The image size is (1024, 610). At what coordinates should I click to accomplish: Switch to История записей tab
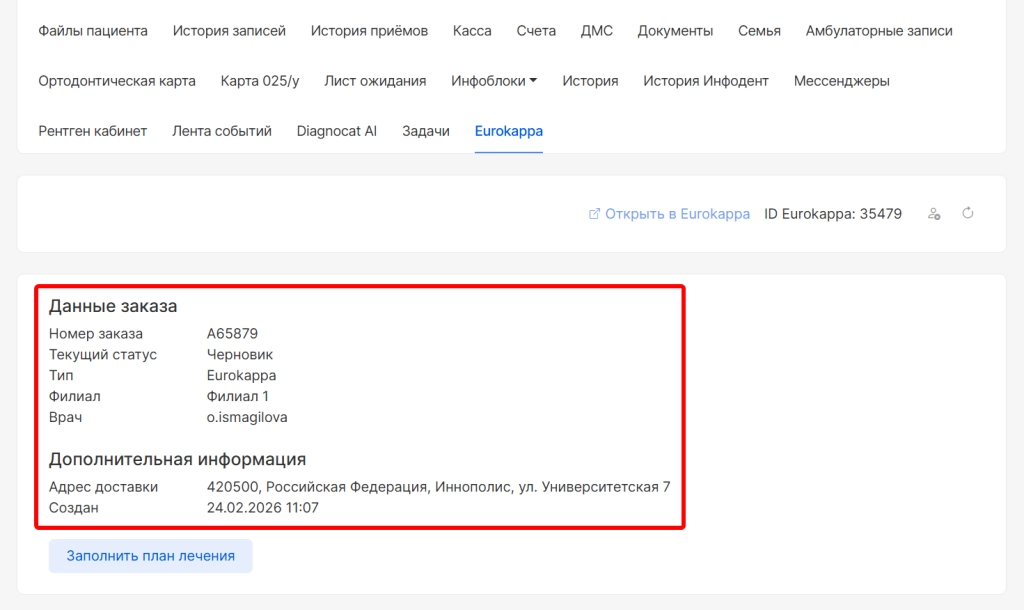coord(229,31)
